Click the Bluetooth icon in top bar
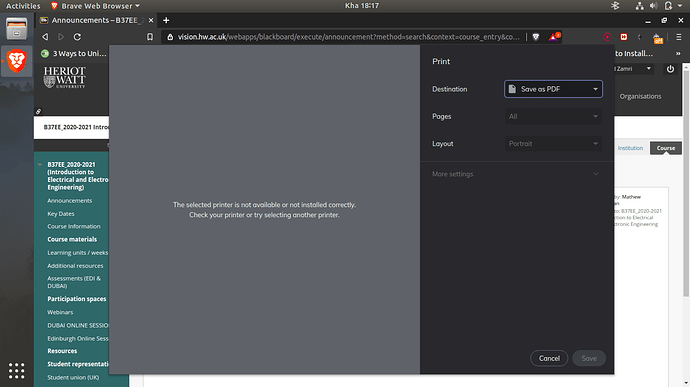This screenshot has height=387, width=690. point(615,6)
